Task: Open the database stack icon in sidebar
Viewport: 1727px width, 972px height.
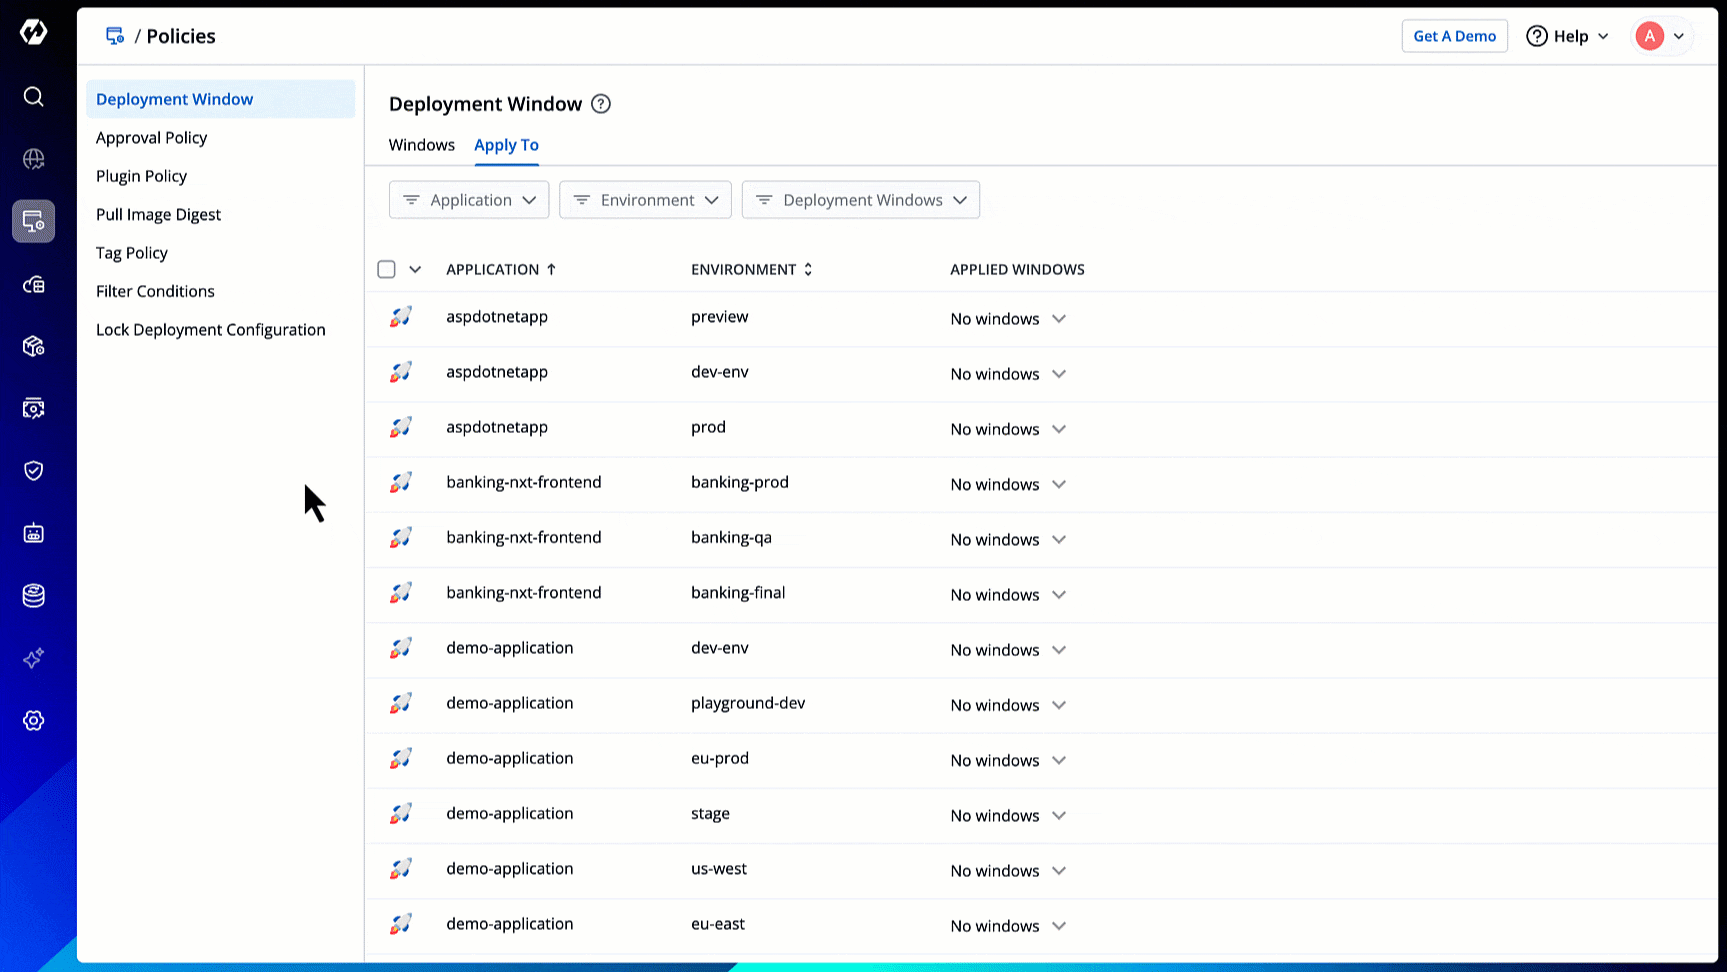Action: 33,596
